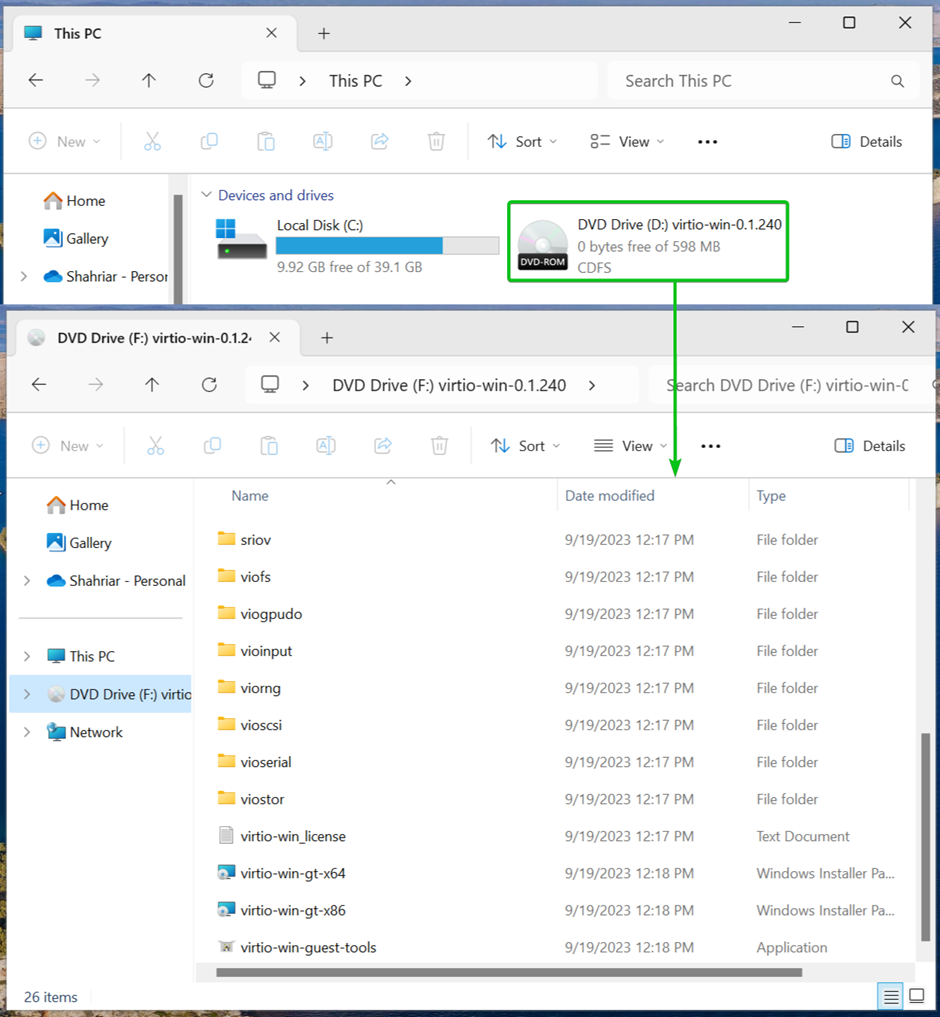Viewport: 940px width, 1017px height.
Task: Click Share icon in This PC window toolbar
Action: coord(380,141)
